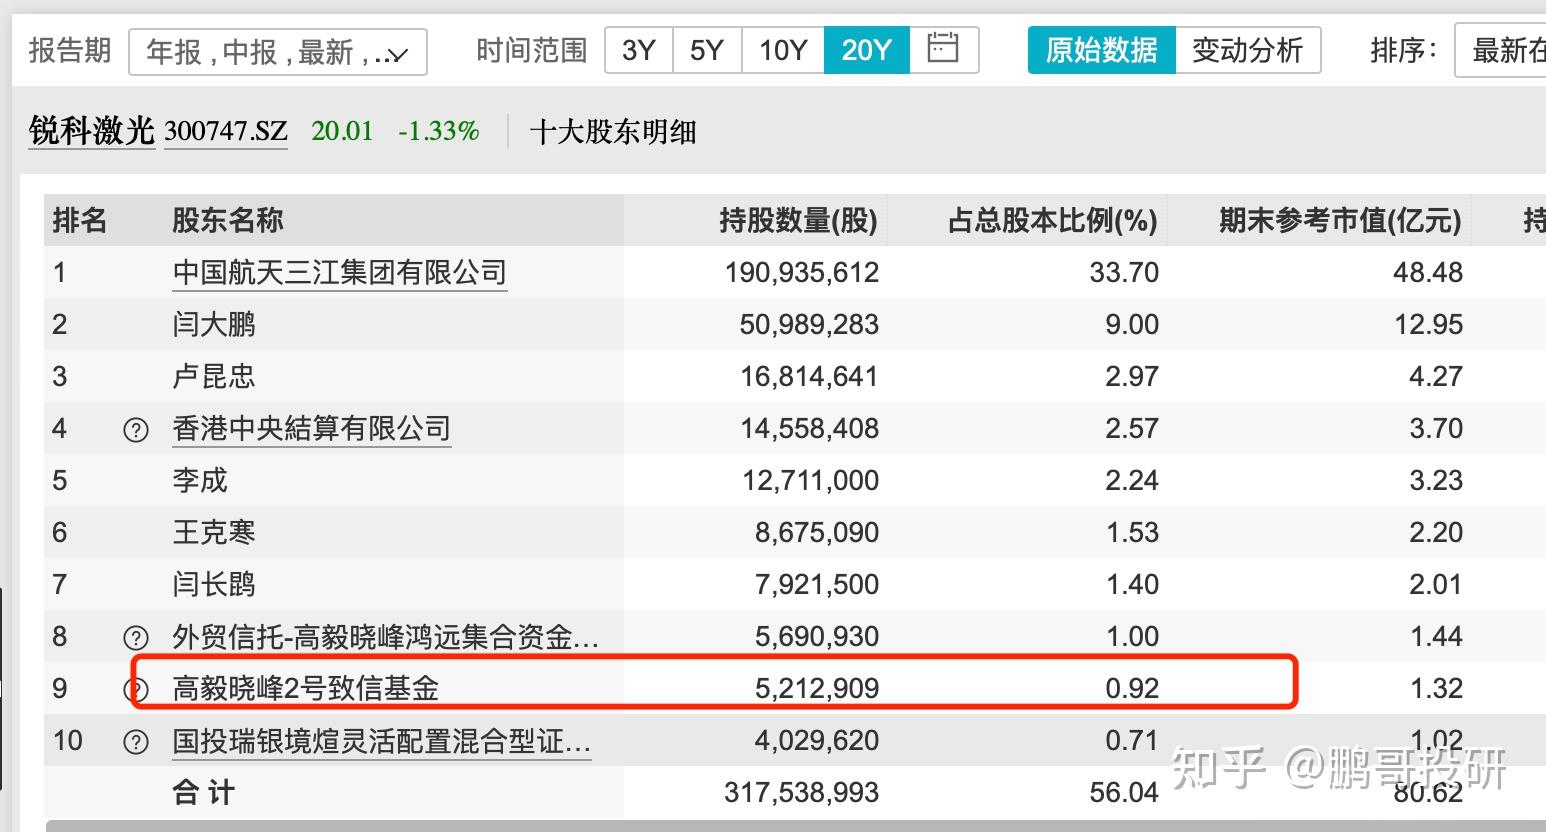Click the market value 4.27

[1436, 376]
